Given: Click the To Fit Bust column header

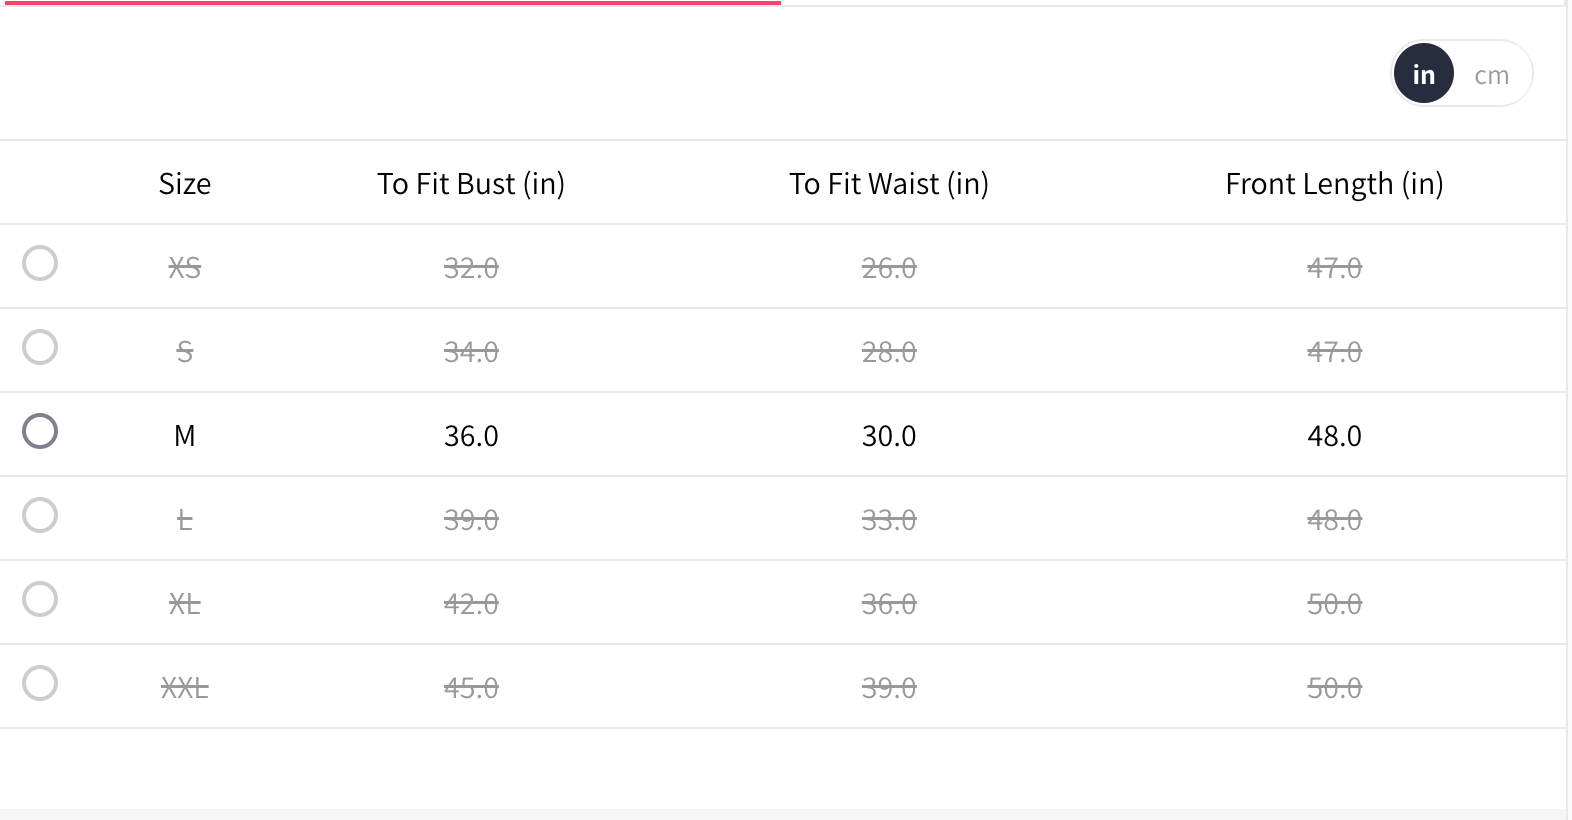Looking at the screenshot, I should point(471,184).
